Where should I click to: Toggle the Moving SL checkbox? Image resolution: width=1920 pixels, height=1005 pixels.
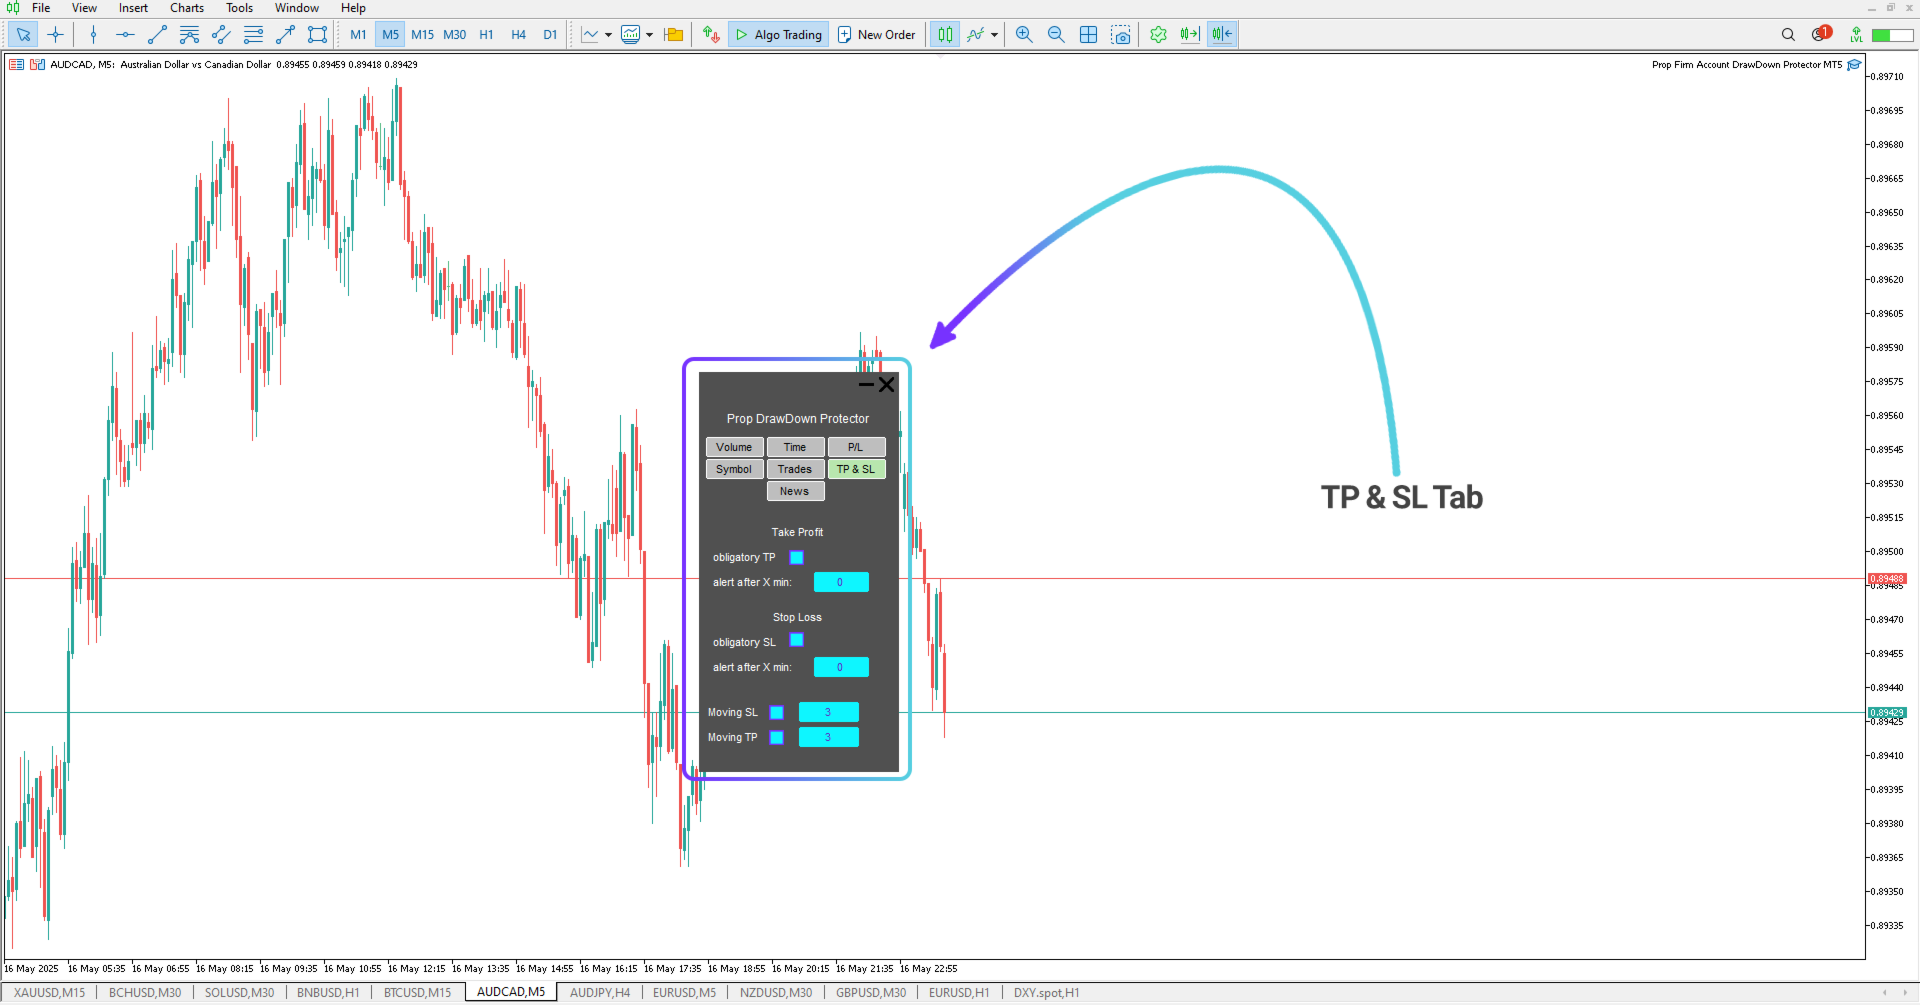coord(777,712)
